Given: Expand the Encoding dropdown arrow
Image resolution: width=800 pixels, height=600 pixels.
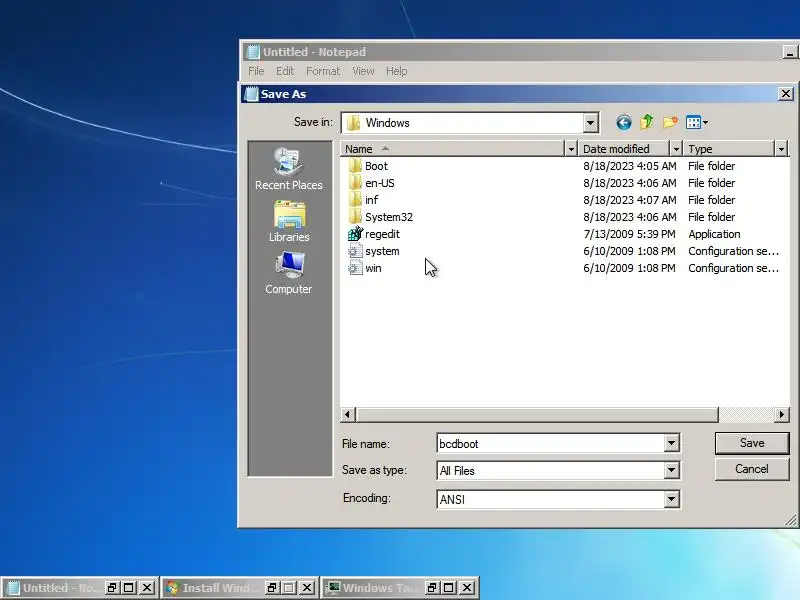Looking at the screenshot, I should pyautogui.click(x=671, y=499).
